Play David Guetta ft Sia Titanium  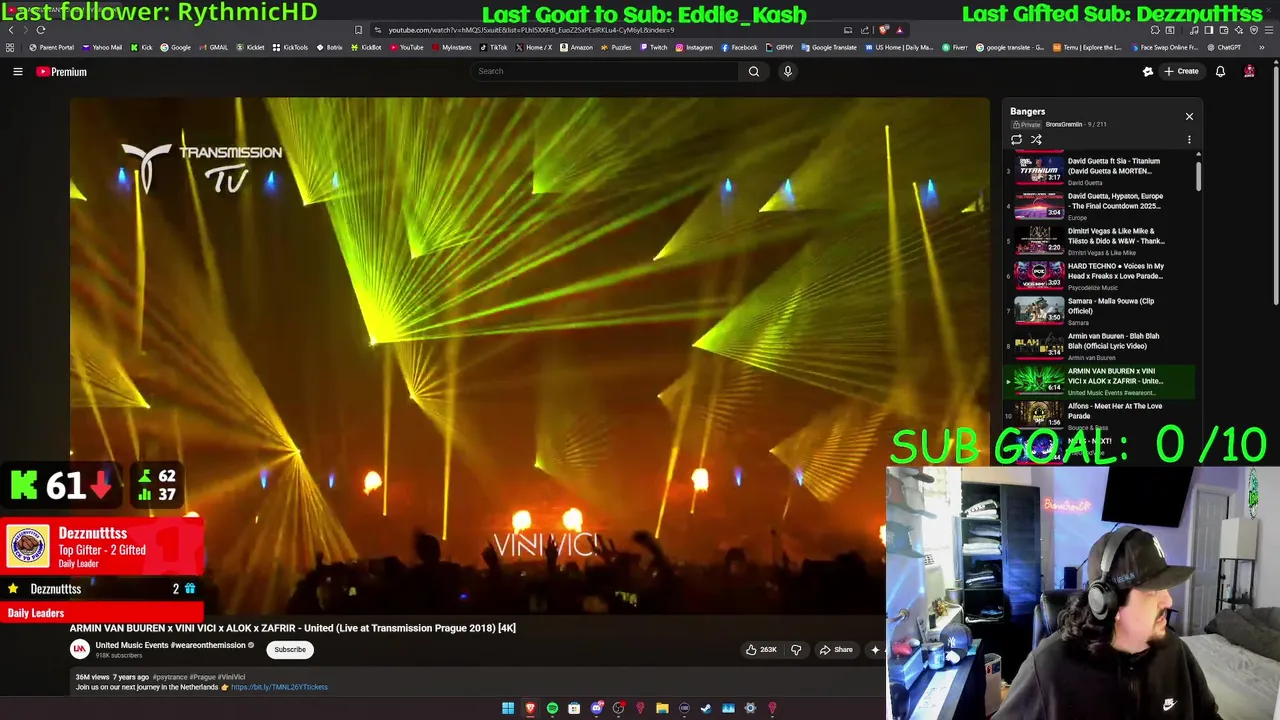[x=1100, y=171]
